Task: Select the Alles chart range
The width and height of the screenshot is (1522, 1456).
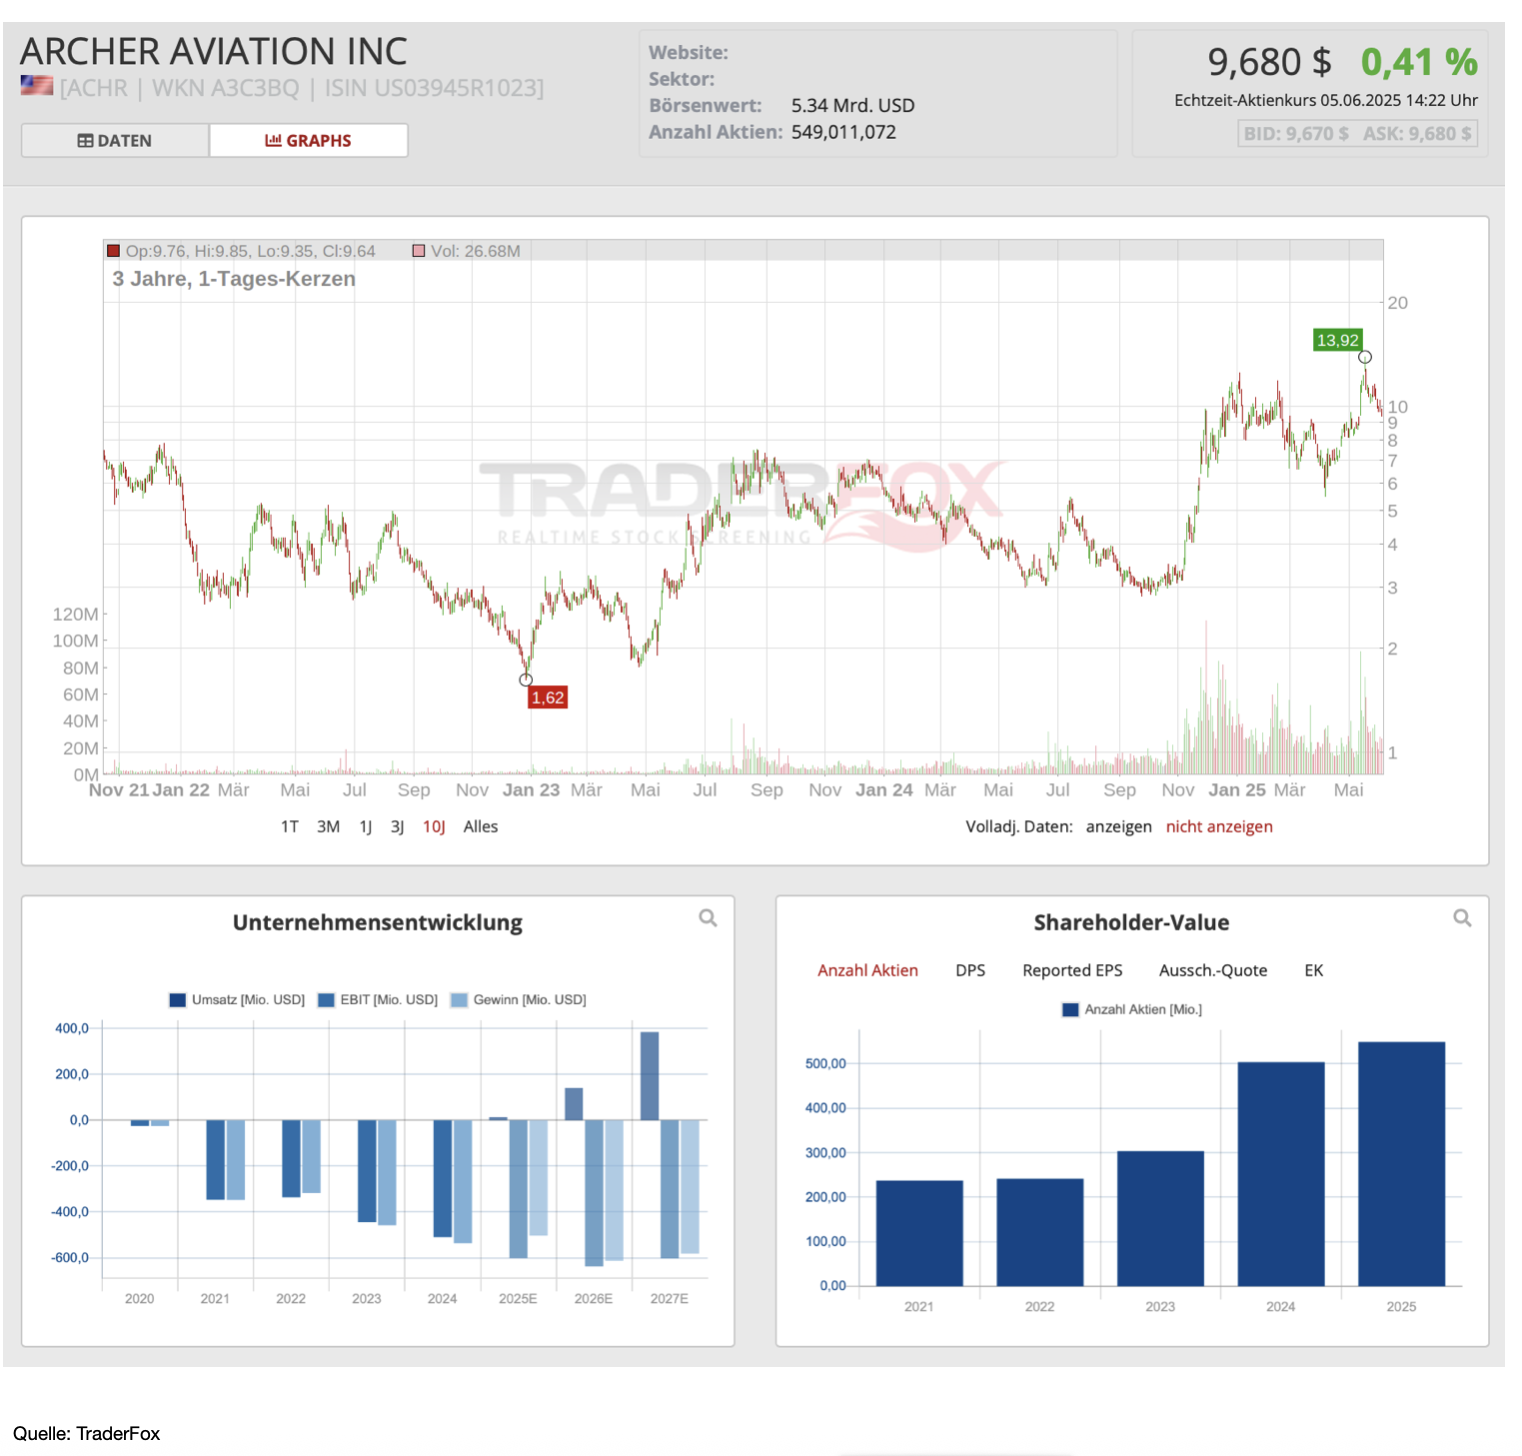Action: pyautogui.click(x=481, y=827)
